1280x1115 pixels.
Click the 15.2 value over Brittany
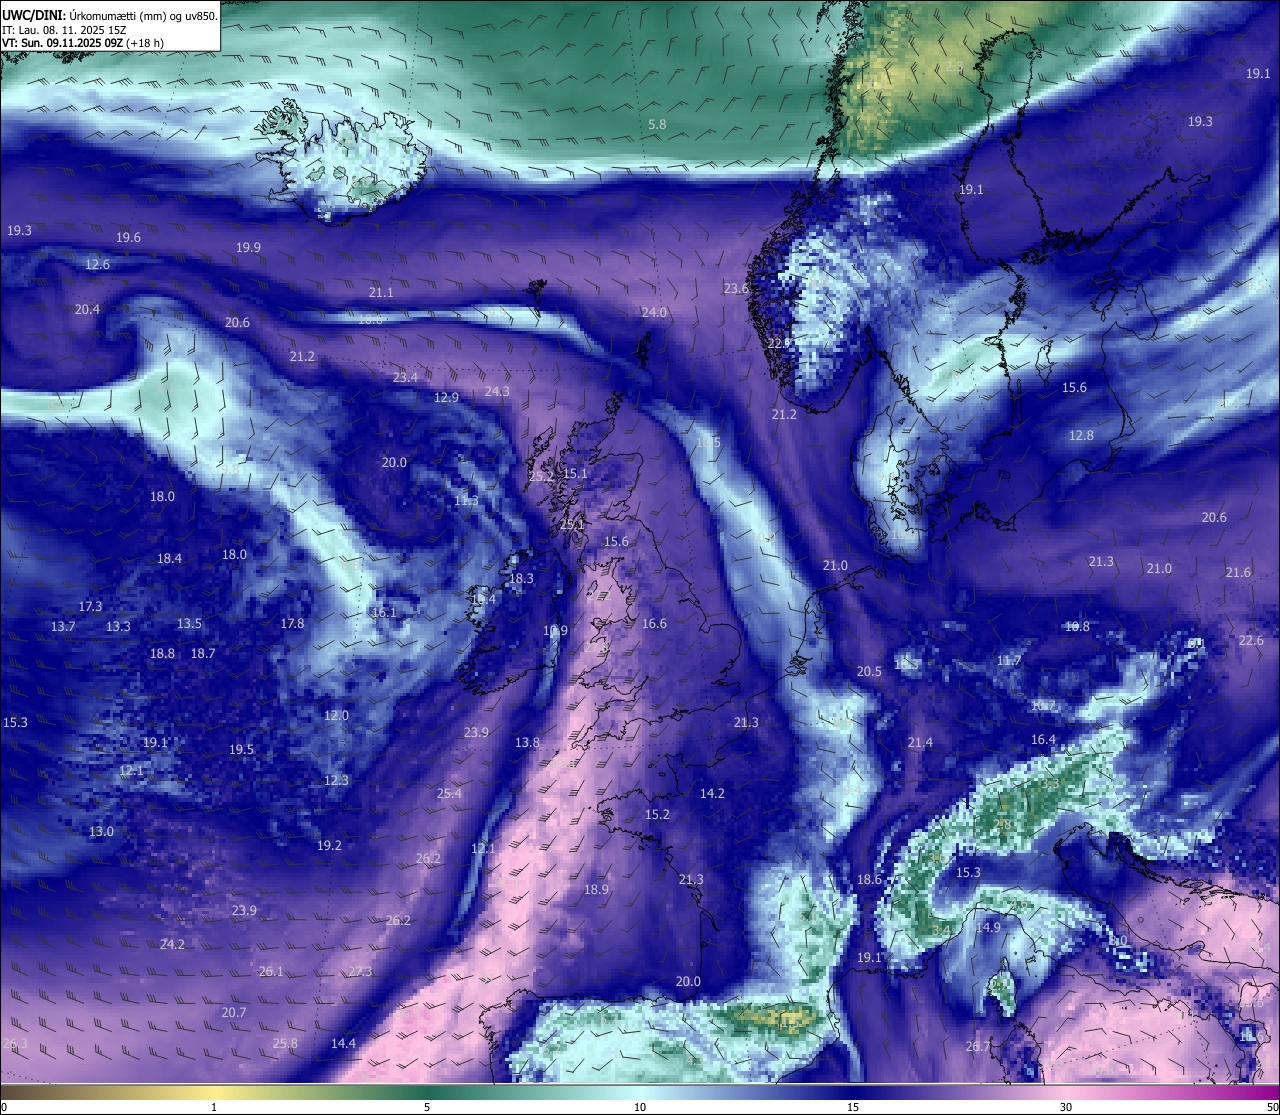(657, 814)
